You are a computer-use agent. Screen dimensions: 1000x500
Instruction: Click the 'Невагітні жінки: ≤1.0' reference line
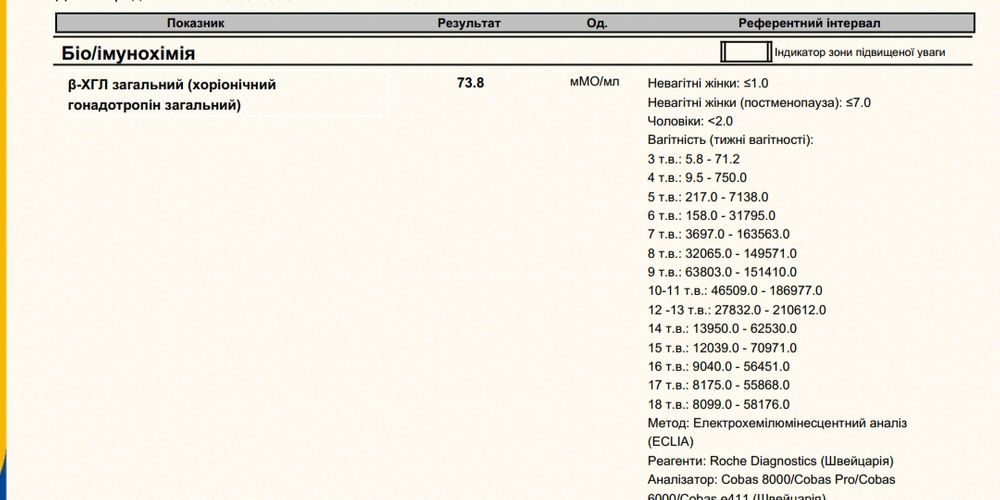click(708, 83)
